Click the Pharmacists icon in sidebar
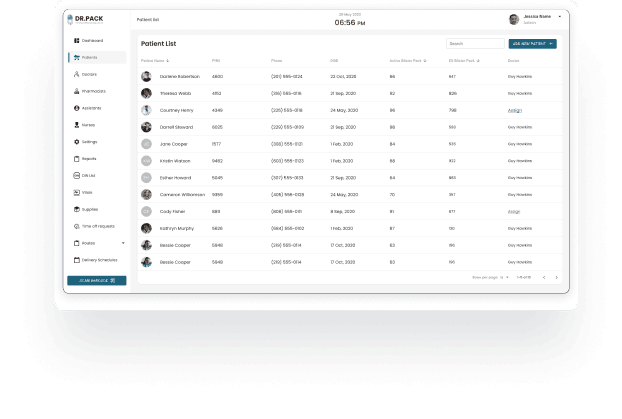Viewport: 622px width, 419px height. pos(77,91)
